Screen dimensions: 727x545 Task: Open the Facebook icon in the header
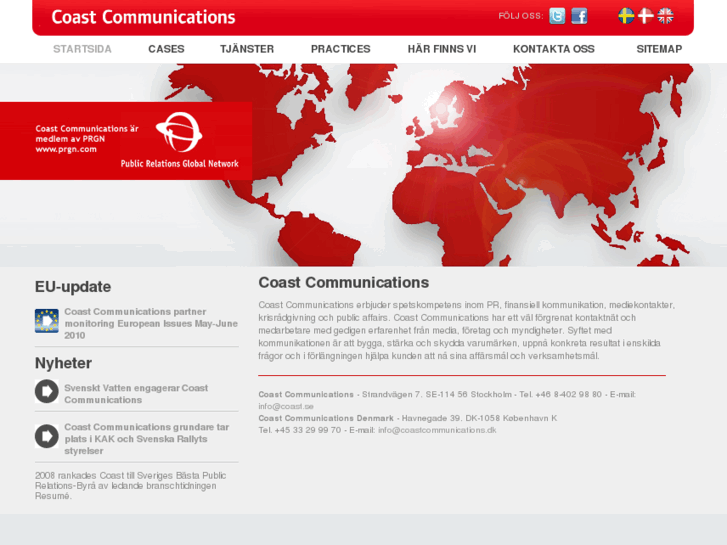(x=579, y=16)
